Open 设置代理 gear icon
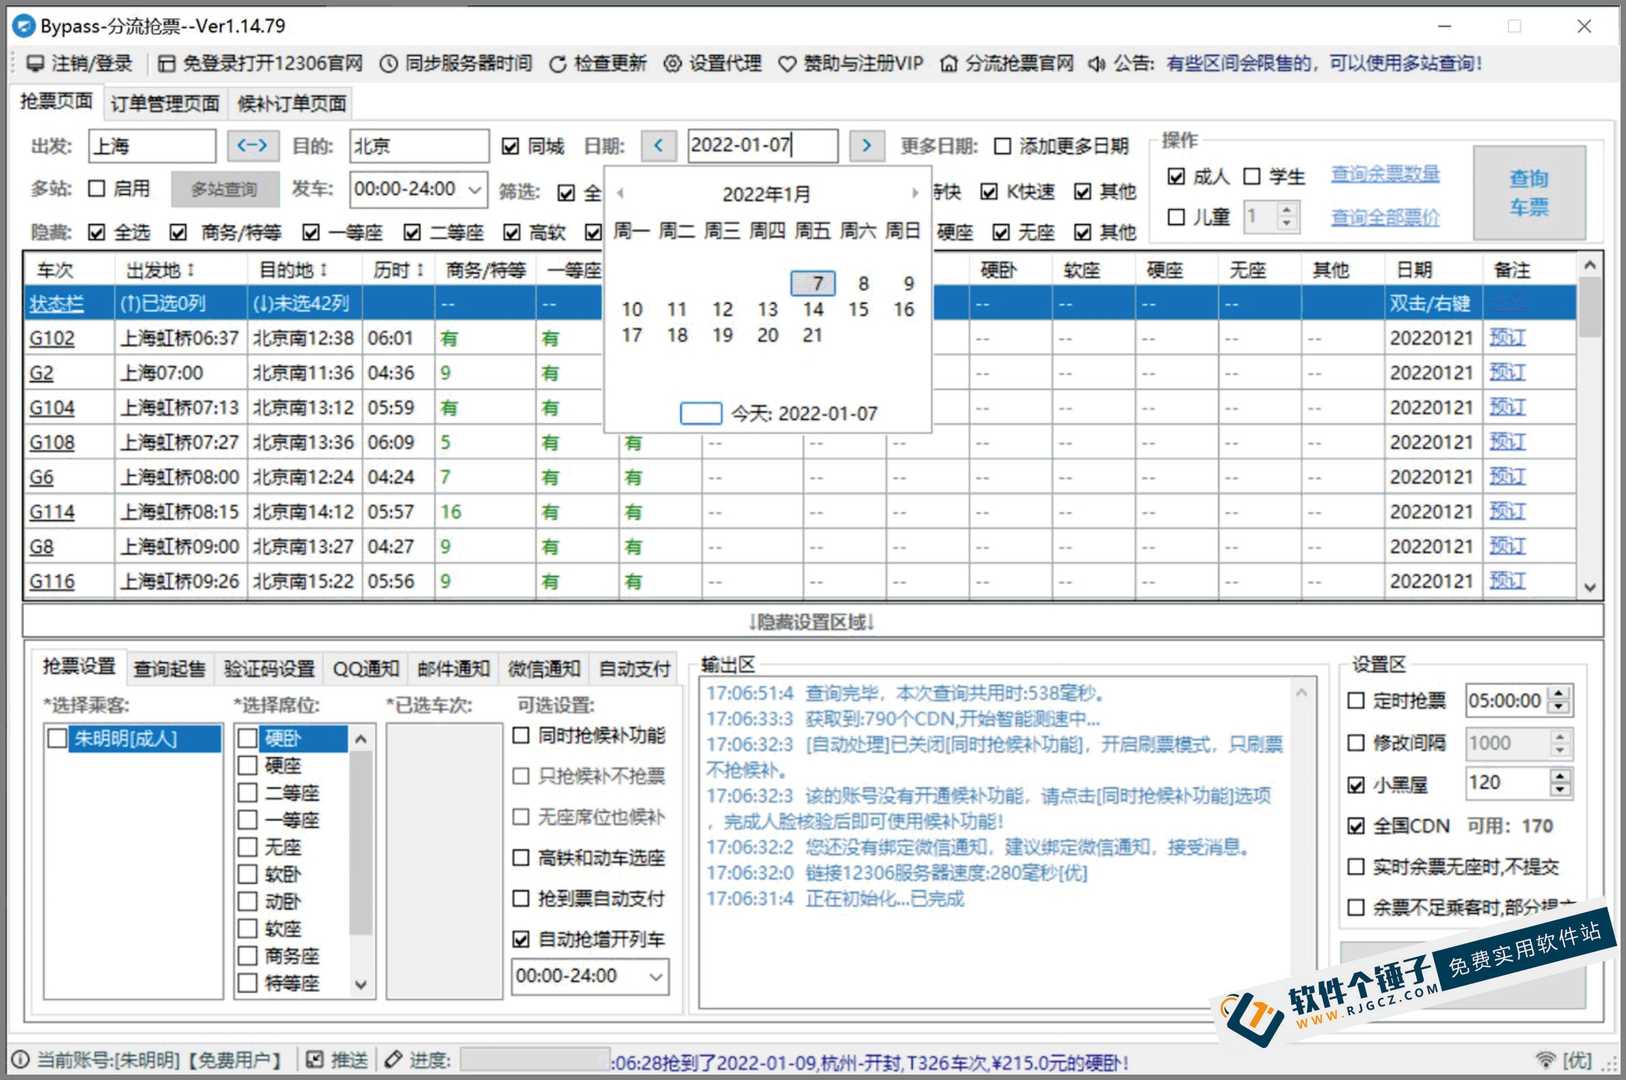Viewport: 1626px width, 1080px height. (673, 64)
